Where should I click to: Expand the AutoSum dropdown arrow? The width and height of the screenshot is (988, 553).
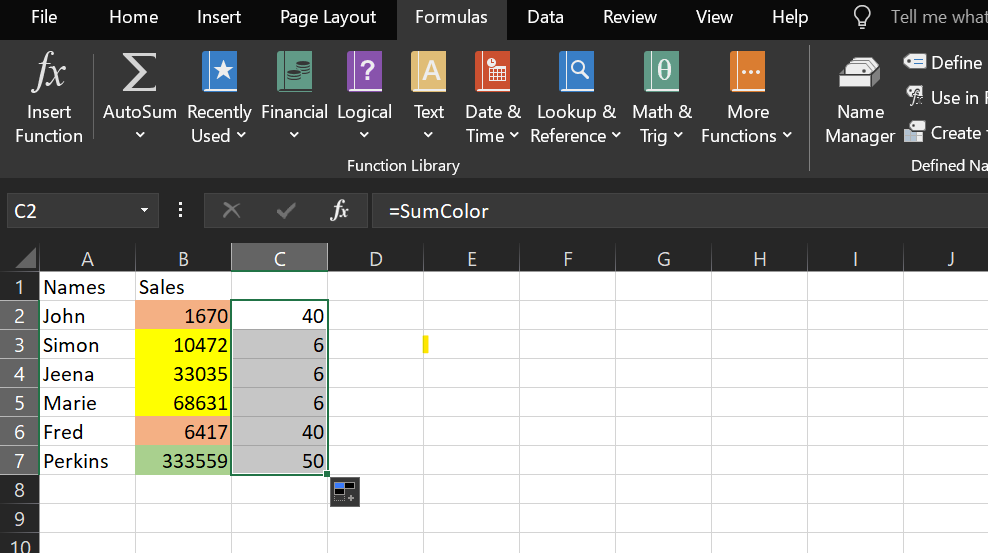pyautogui.click(x=140, y=135)
